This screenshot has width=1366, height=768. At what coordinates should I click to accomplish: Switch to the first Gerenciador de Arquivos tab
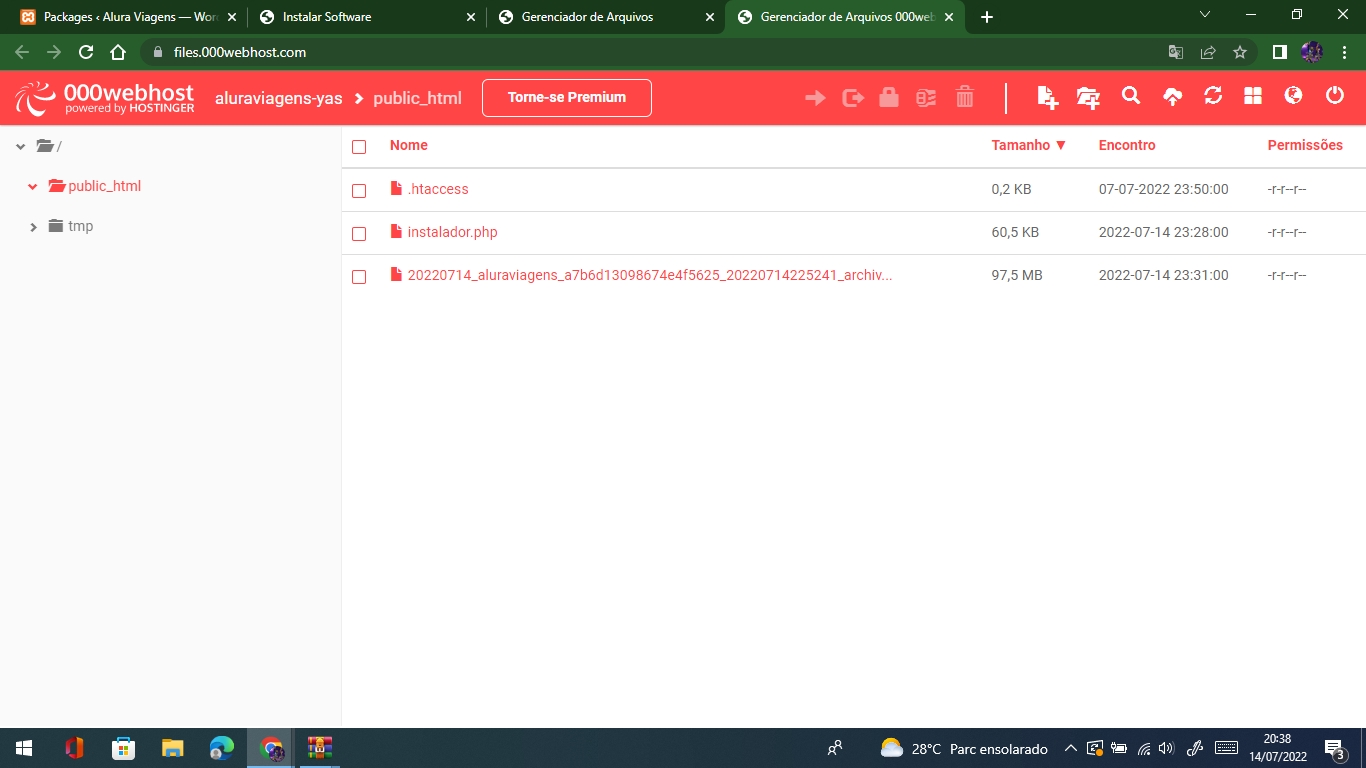click(x=607, y=17)
